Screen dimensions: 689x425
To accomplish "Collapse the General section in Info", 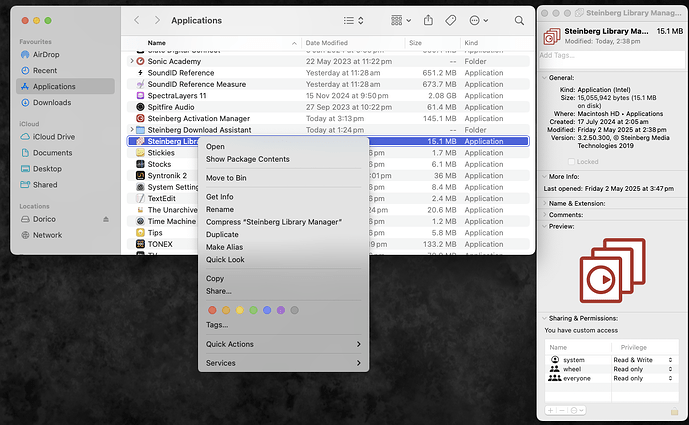I will [x=546, y=77].
